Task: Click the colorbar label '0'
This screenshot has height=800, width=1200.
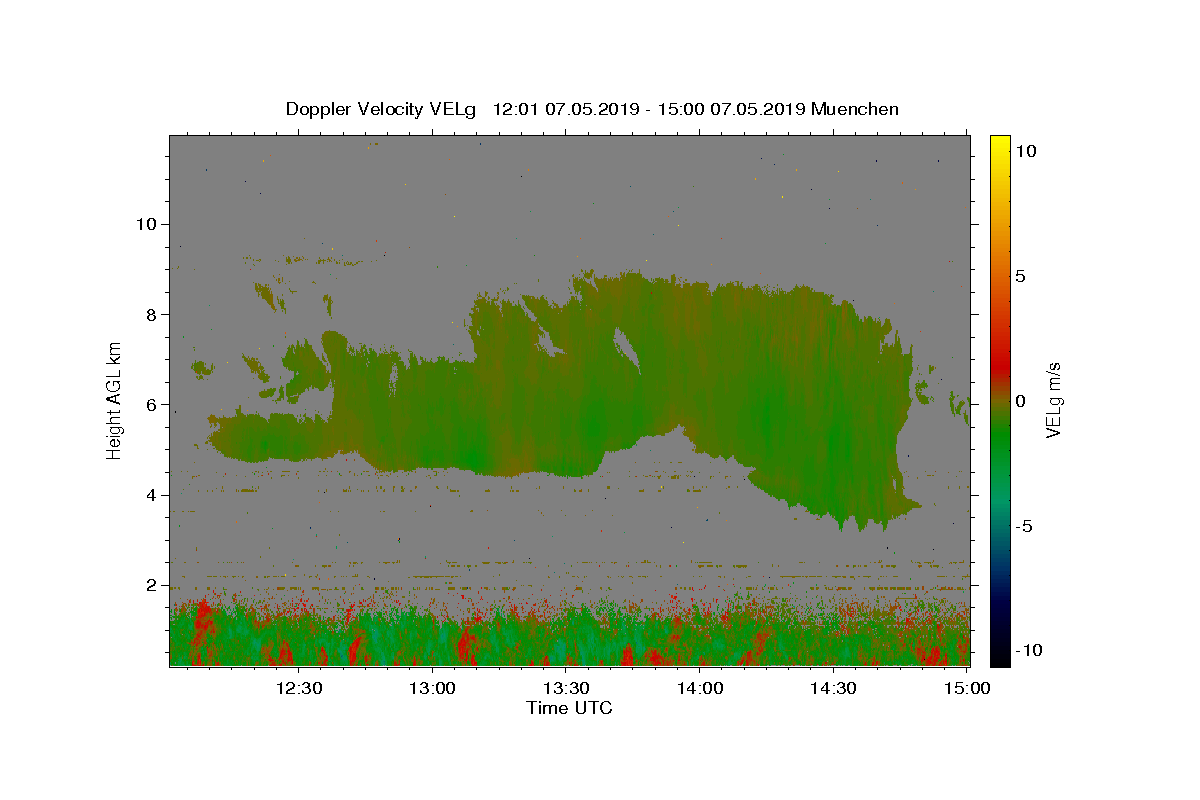Action: (x=1020, y=401)
